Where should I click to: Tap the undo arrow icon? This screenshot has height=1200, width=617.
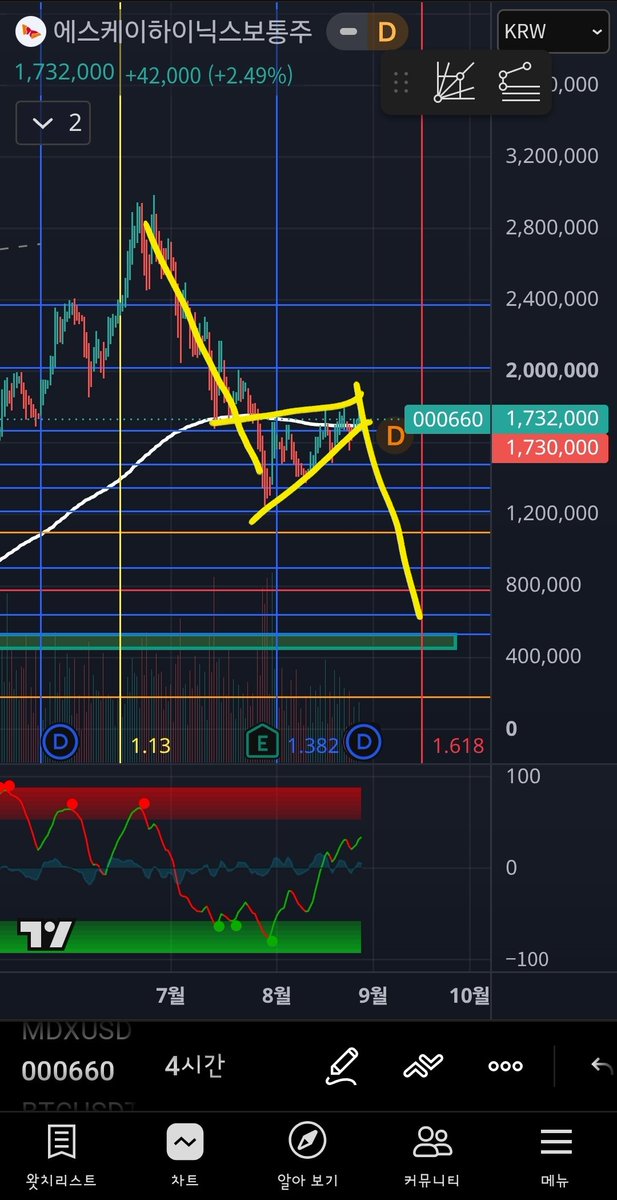click(601, 1066)
